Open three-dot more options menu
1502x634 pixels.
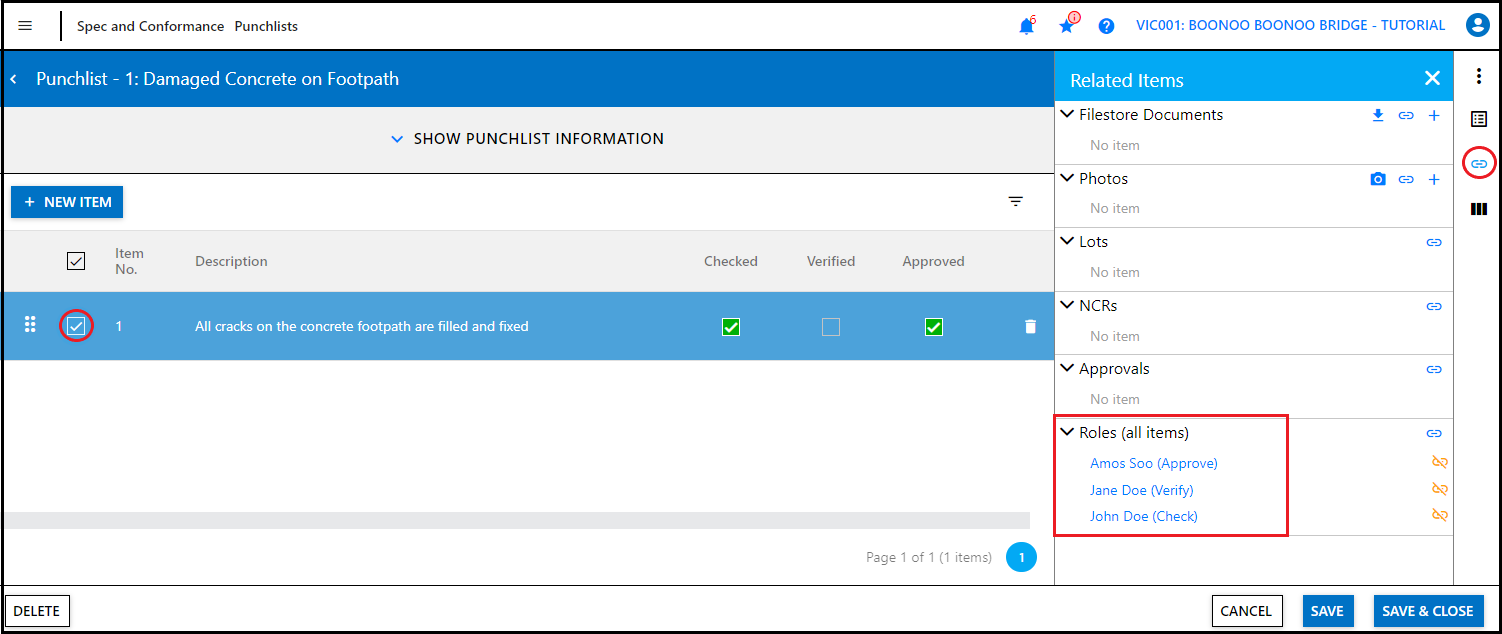[1479, 76]
